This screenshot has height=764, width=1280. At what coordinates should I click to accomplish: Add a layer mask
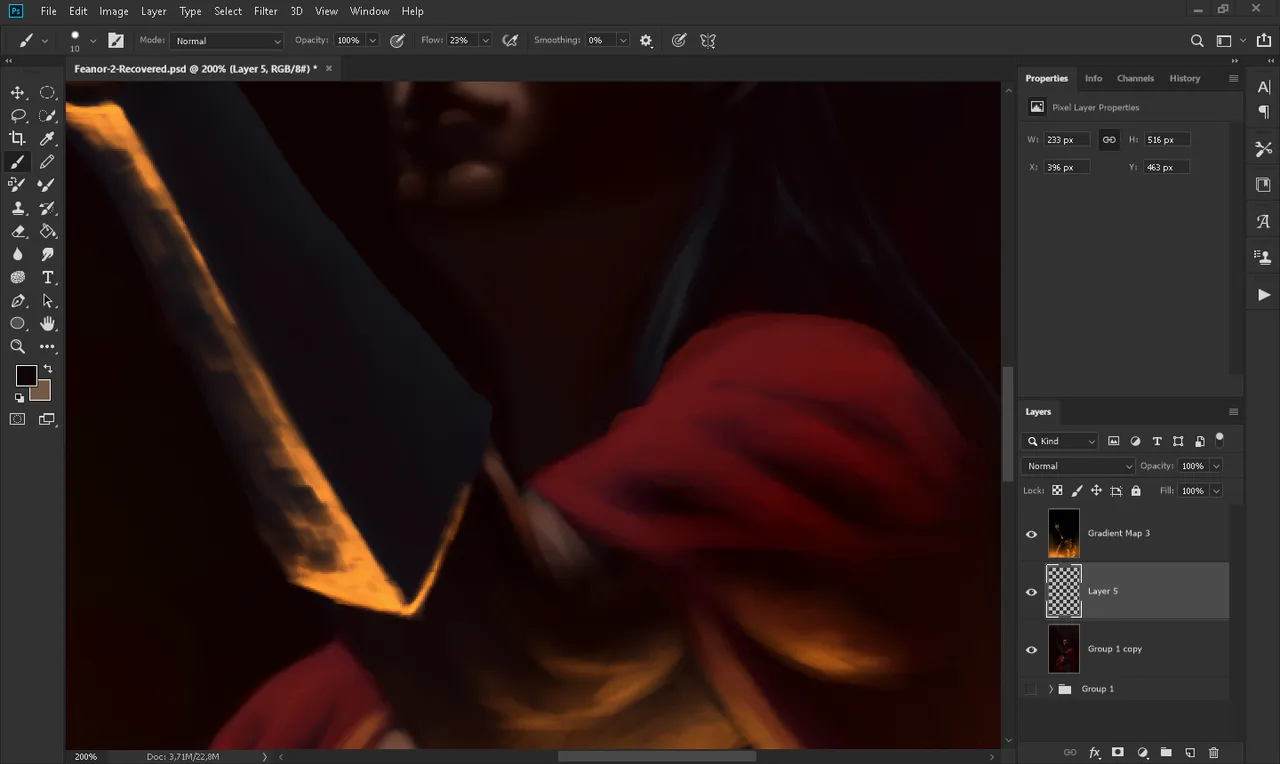(1118, 752)
